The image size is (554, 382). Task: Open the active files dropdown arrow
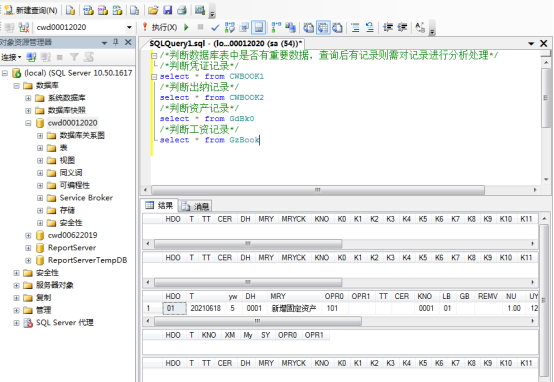click(531, 43)
